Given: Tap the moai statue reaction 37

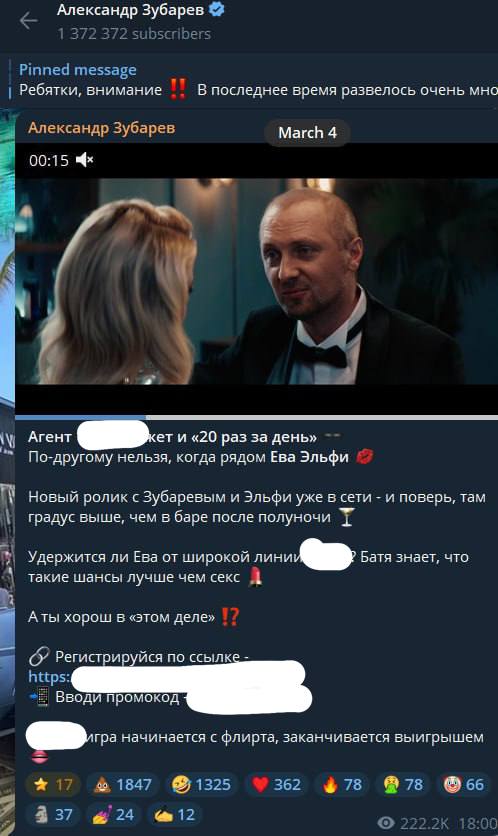Looking at the screenshot, I should point(53,815).
